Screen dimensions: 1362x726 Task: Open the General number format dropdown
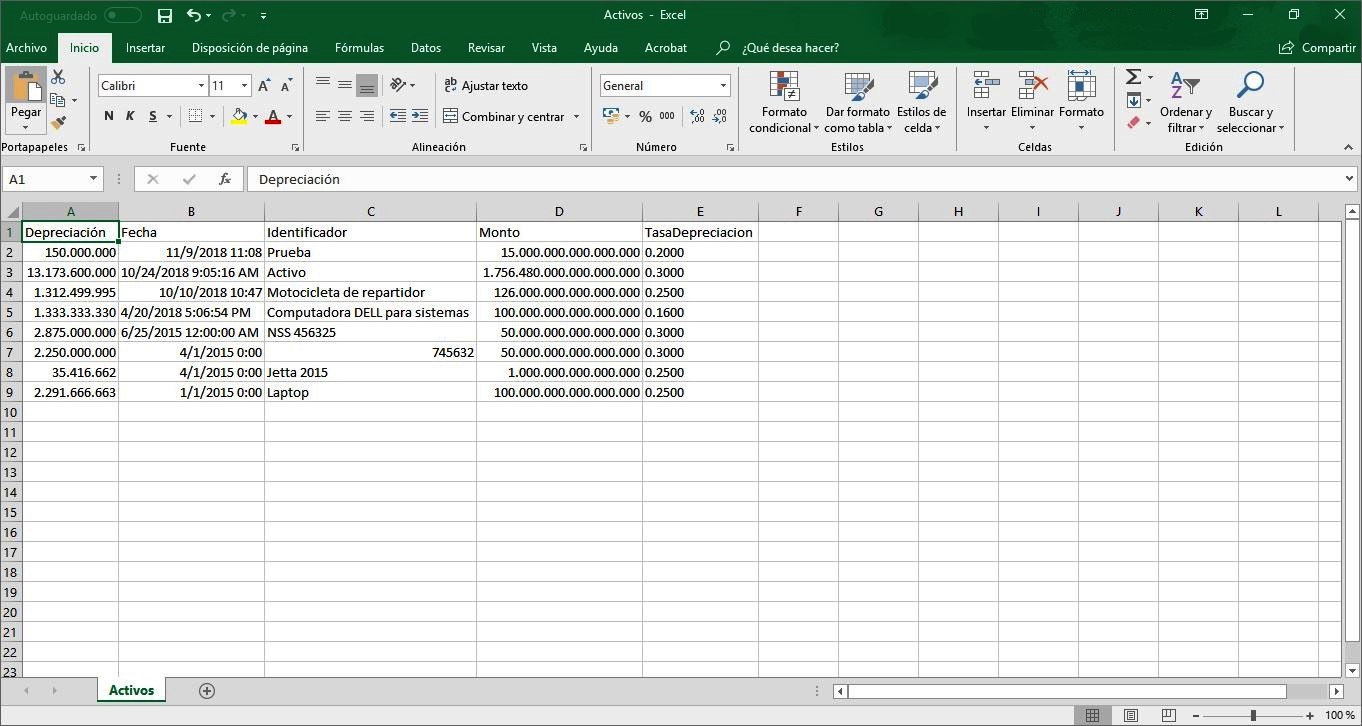click(723, 86)
